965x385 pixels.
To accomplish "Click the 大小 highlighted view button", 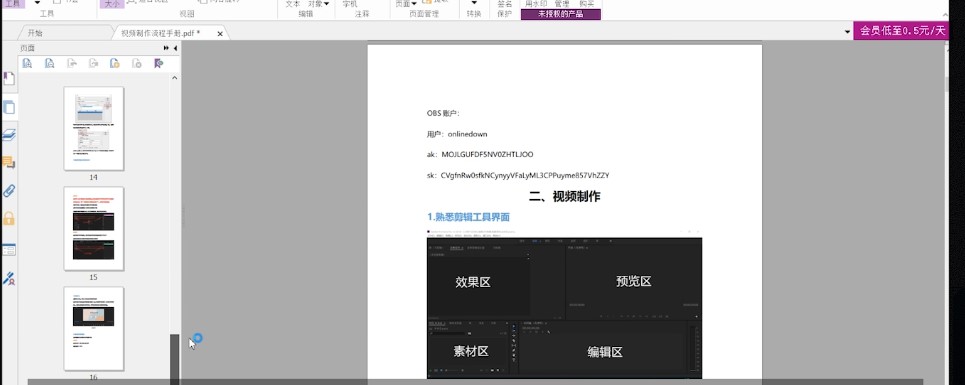I will (x=111, y=4).
